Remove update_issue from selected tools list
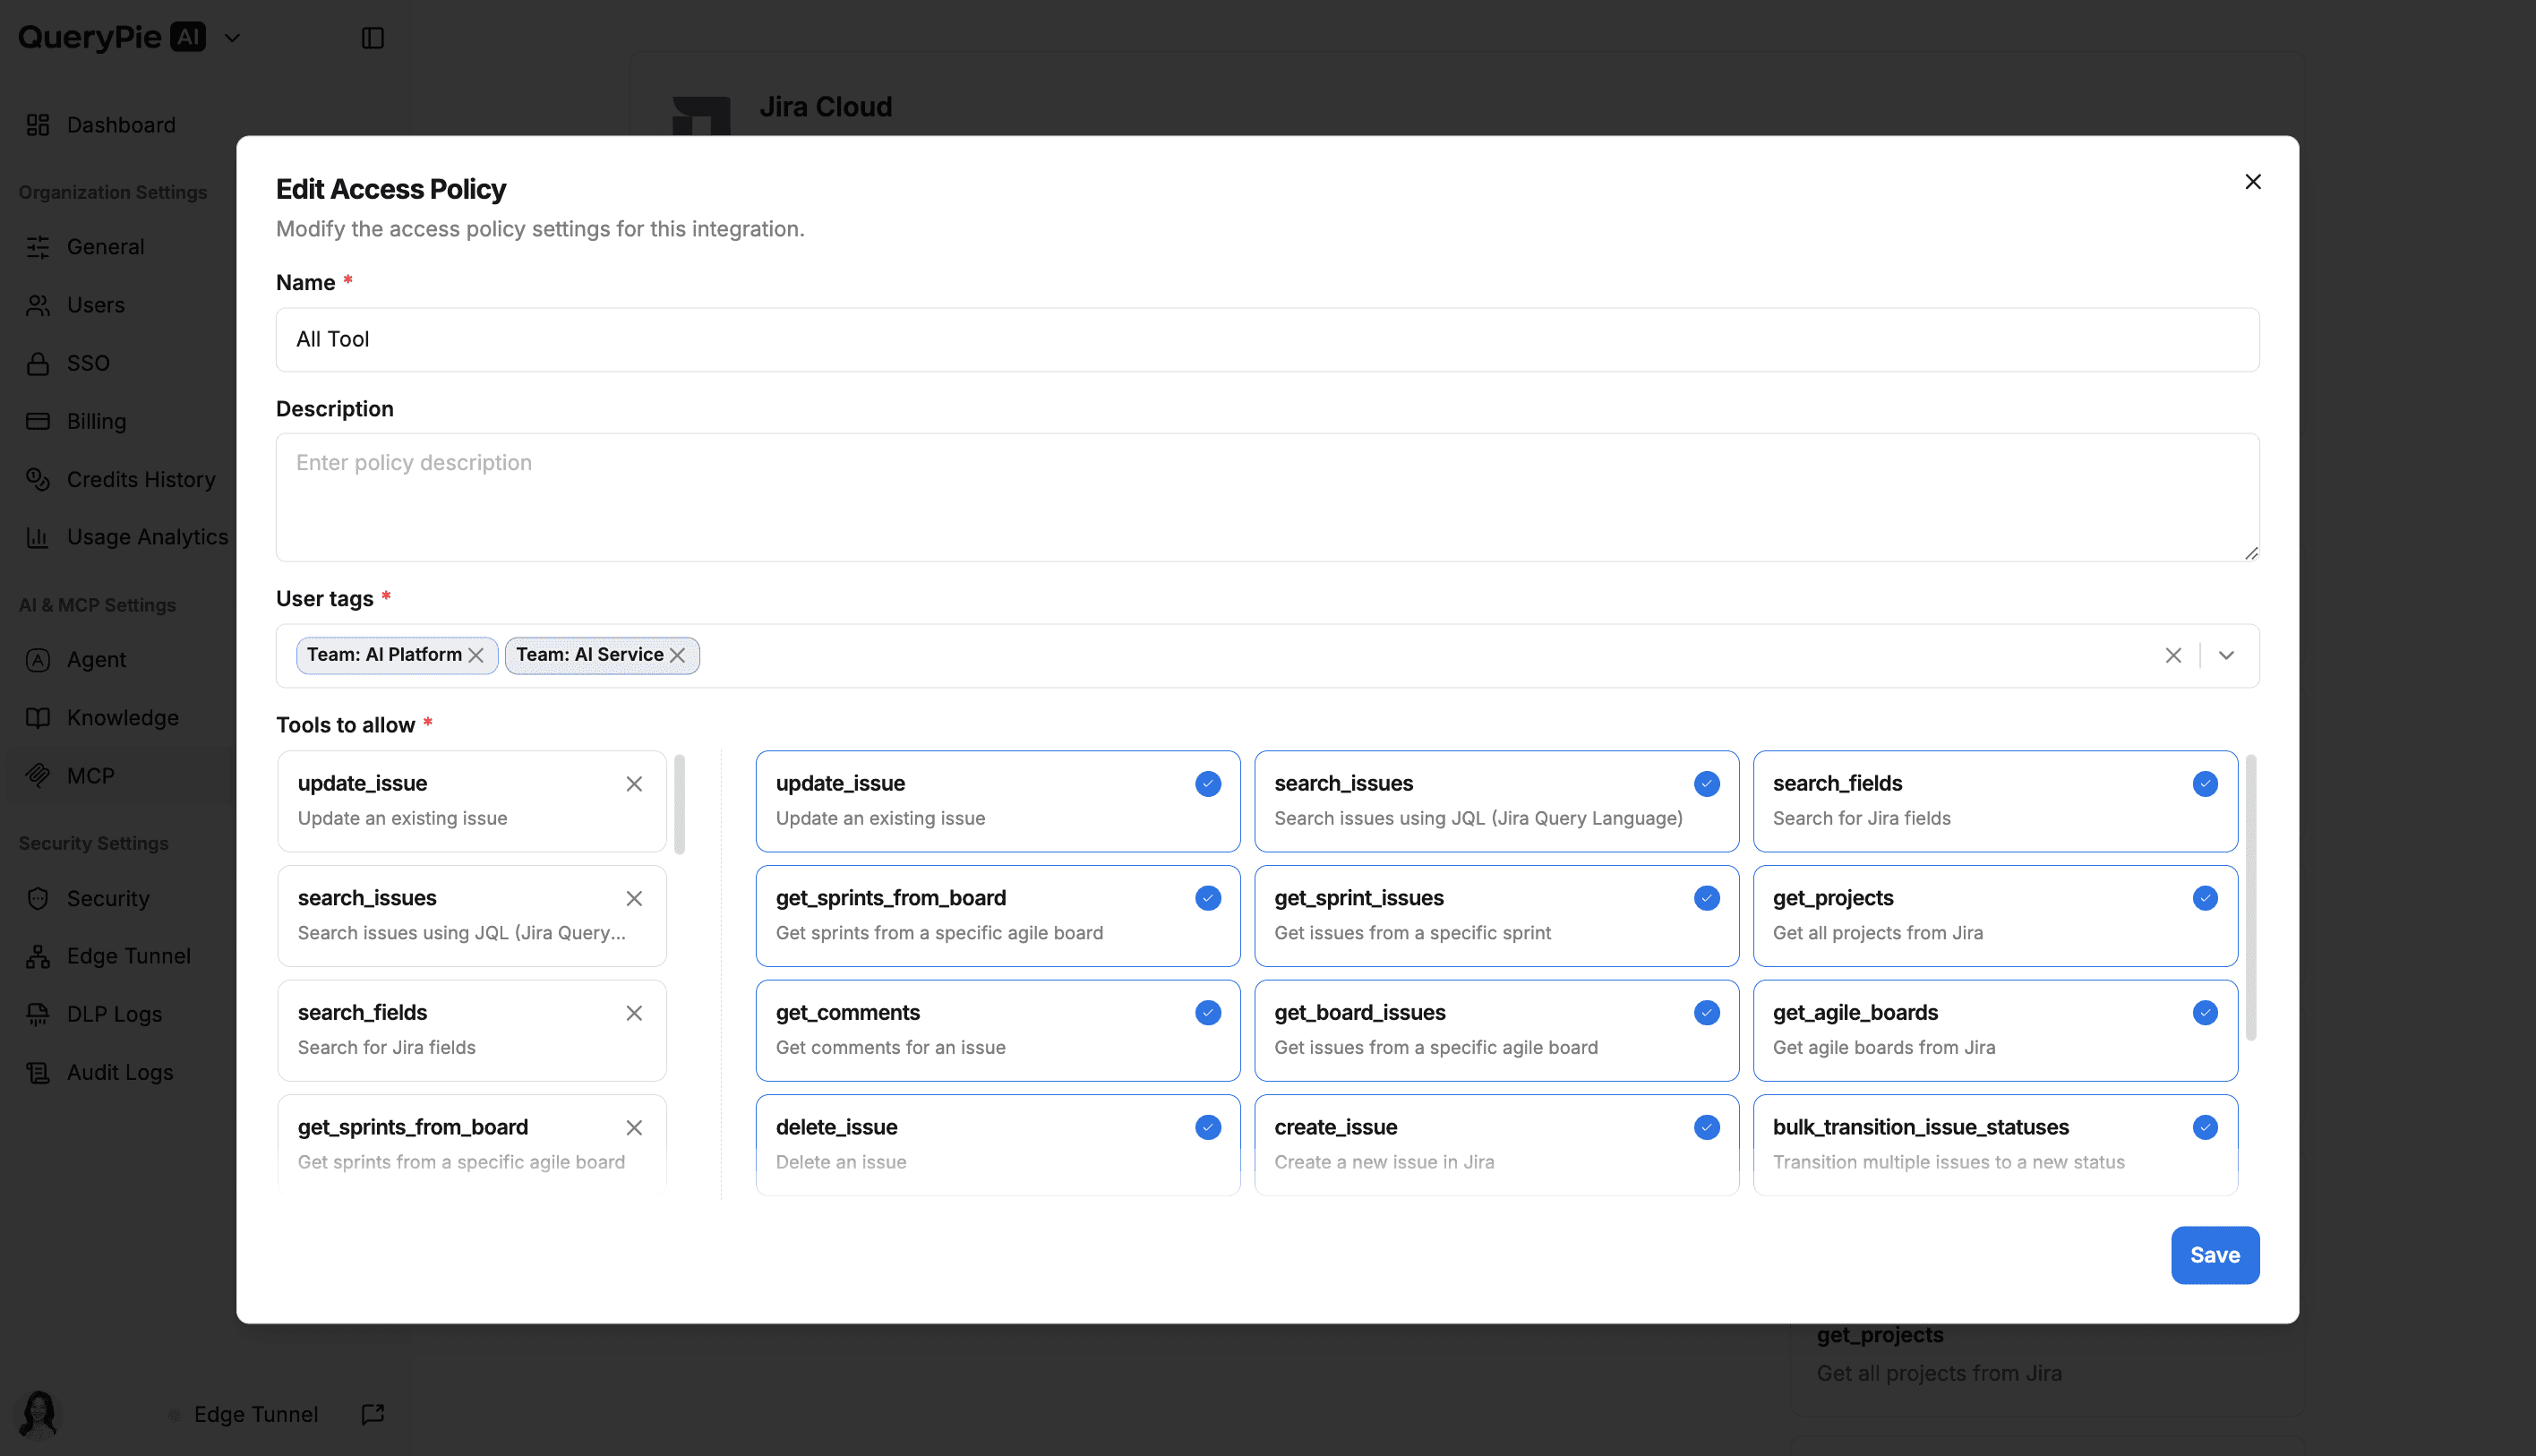 point(634,784)
